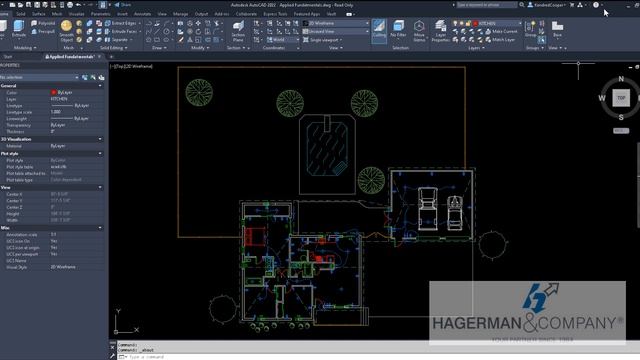The width and height of the screenshot is (640, 360).
Task: Click the viewport controls label Top 2D Wireframe
Action: [131, 66]
